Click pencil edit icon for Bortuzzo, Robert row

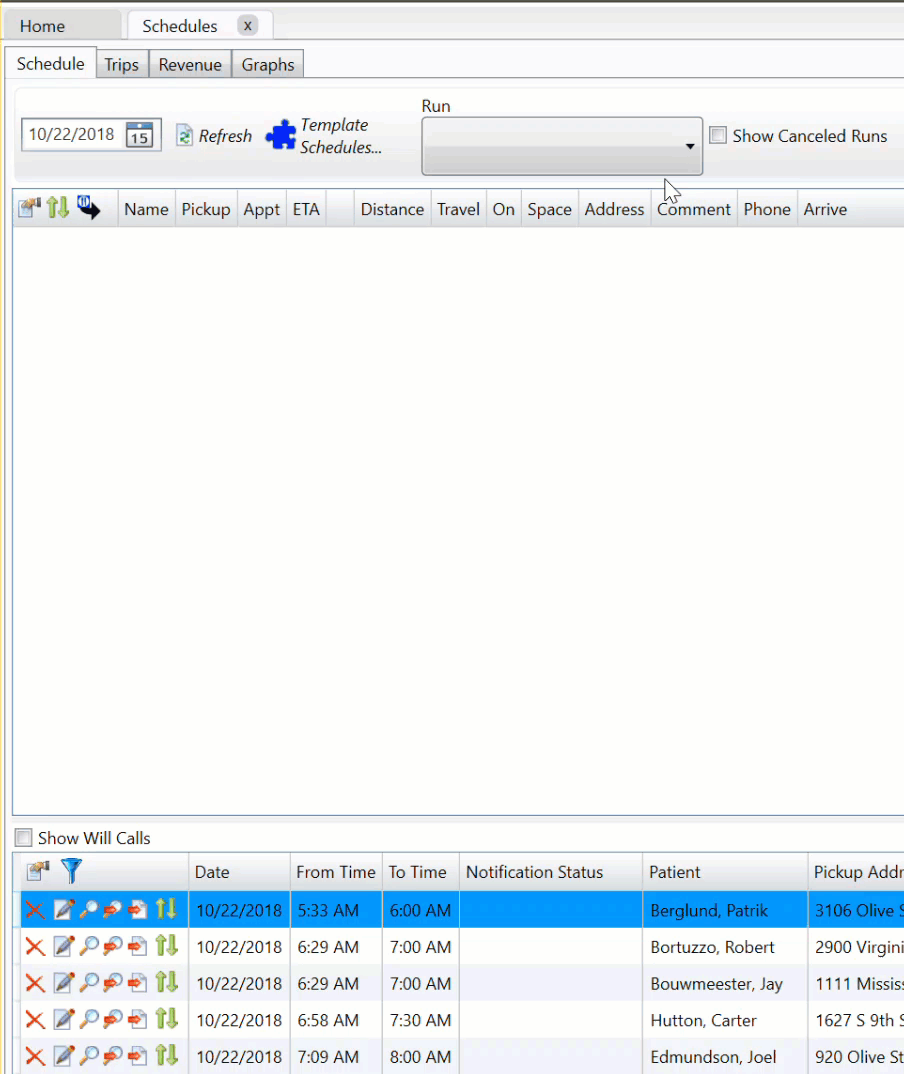pyautogui.click(x=64, y=947)
